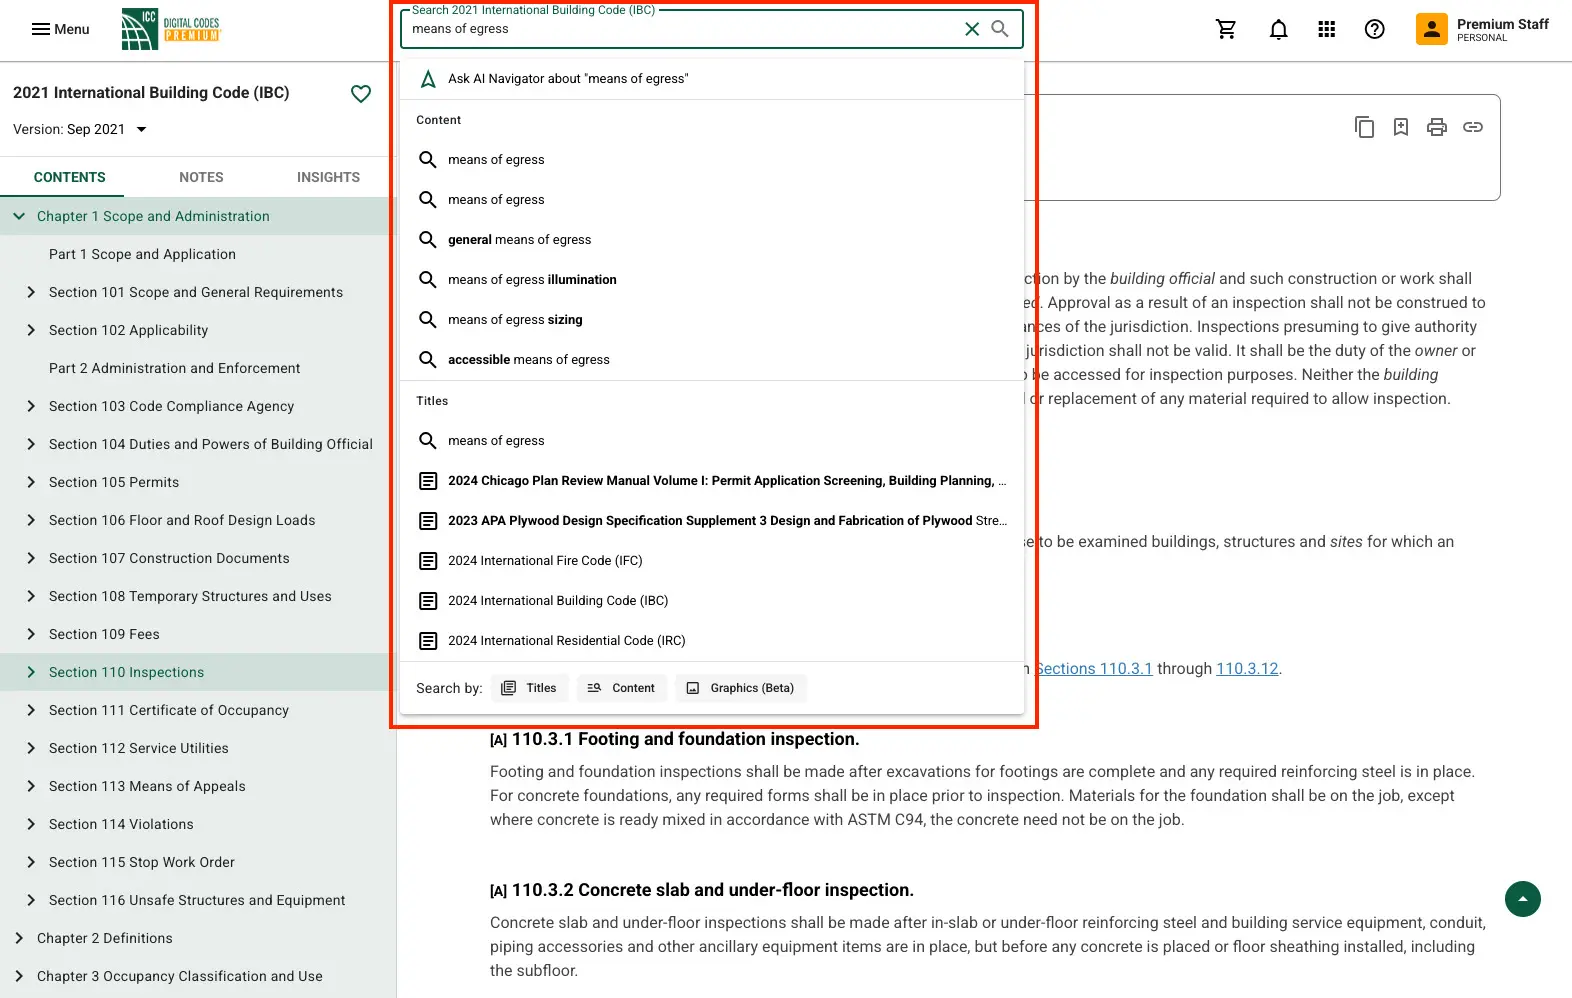Clear the search field with the X icon
The width and height of the screenshot is (1572, 998).
(x=971, y=29)
